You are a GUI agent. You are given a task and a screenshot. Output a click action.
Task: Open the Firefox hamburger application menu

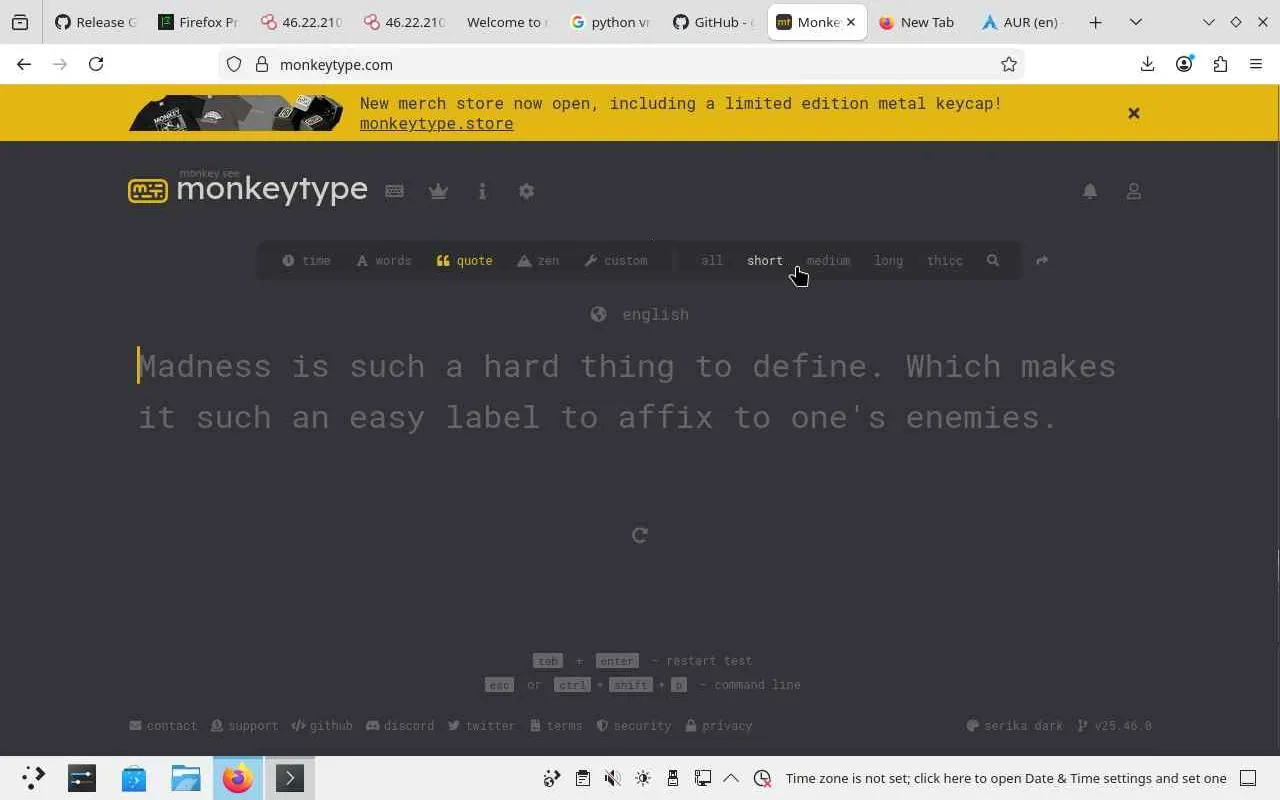[x=1256, y=64]
